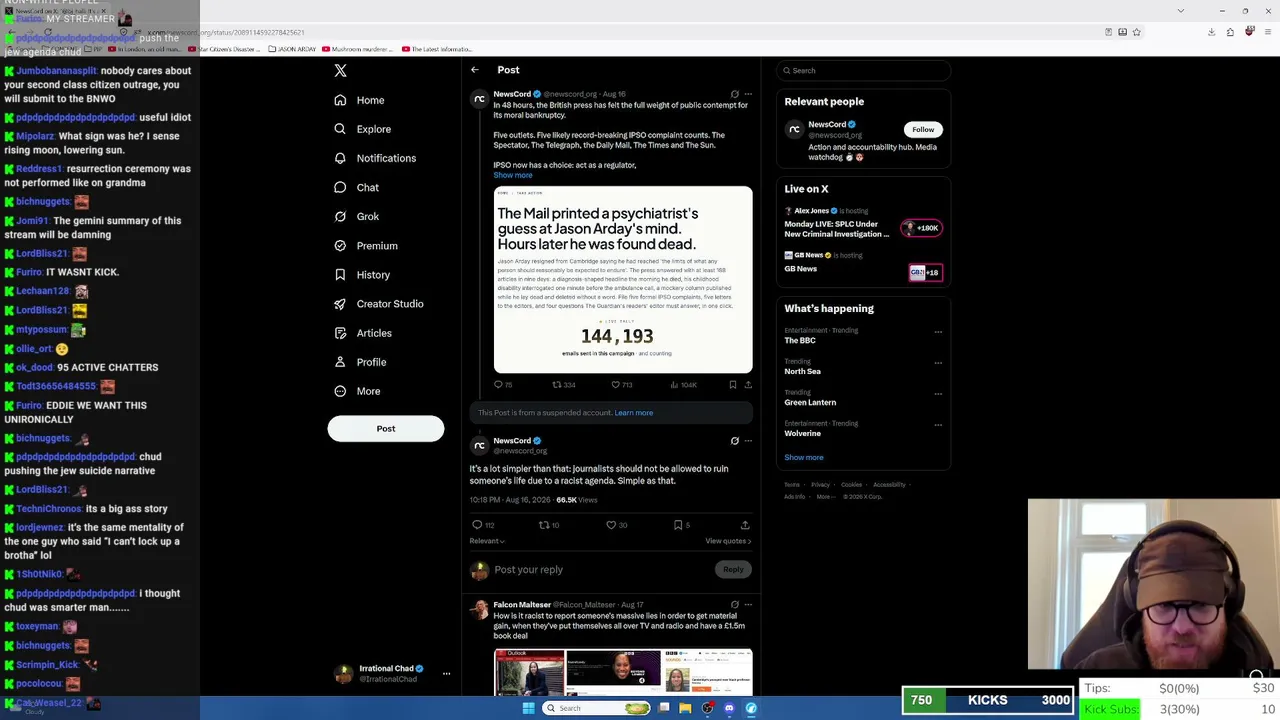Click the Reply button
The height and width of the screenshot is (720, 1280).
[733, 569]
